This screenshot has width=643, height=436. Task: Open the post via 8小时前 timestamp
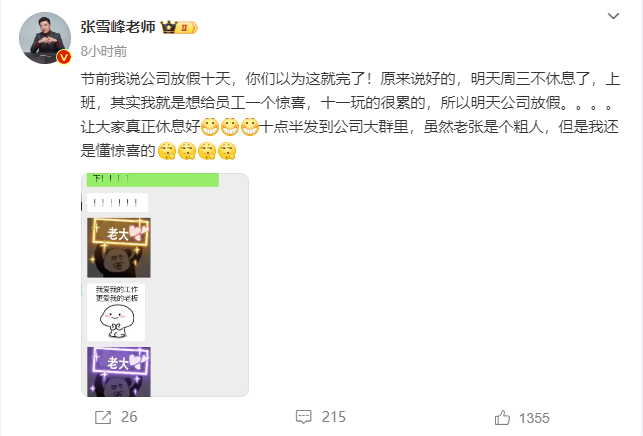[104, 51]
